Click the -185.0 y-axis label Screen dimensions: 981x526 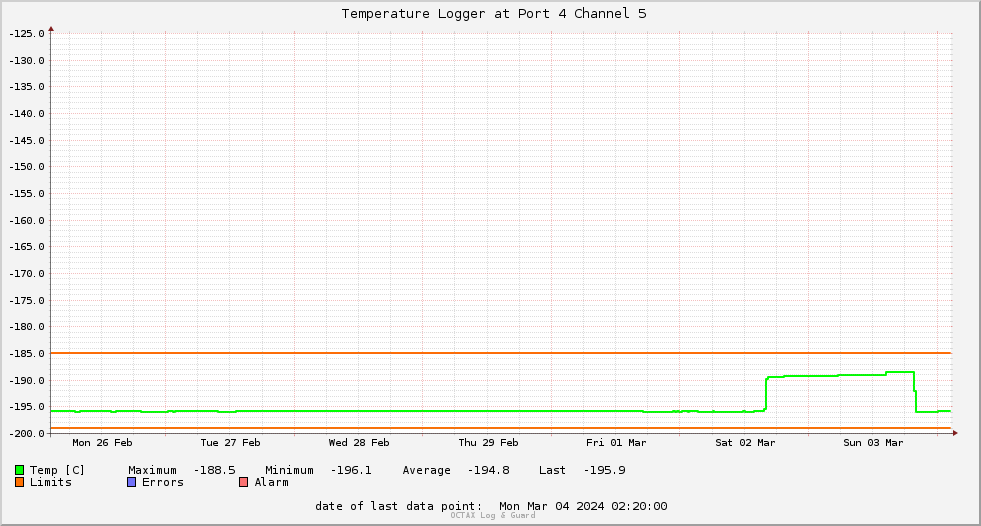[26, 354]
